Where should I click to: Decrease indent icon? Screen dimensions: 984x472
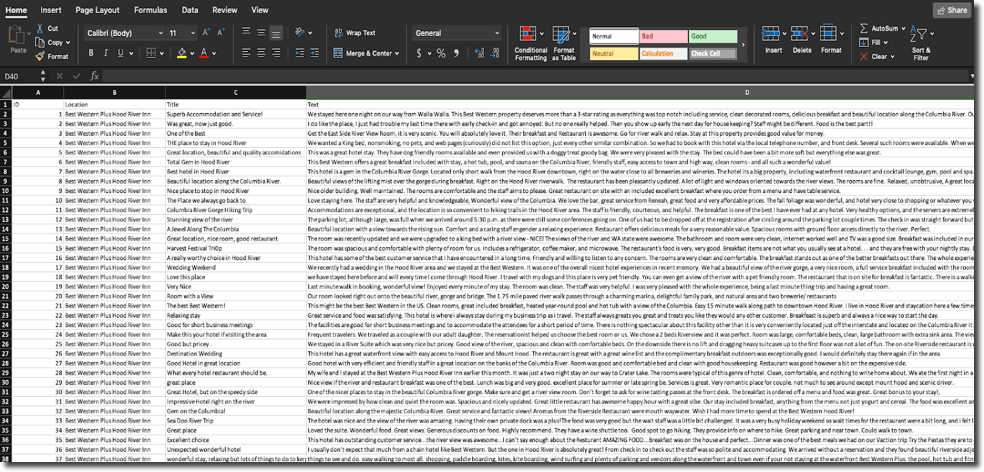click(299, 53)
